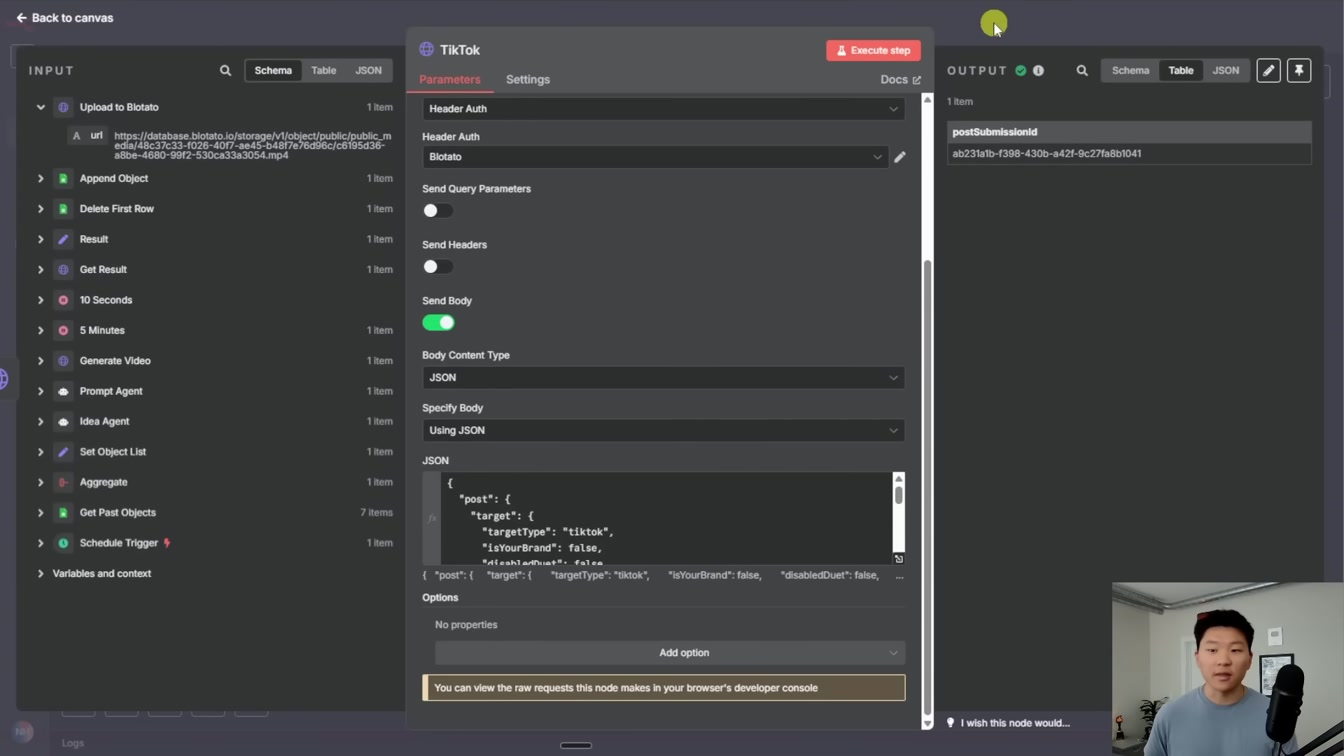Click the Get Past Objects sheets icon
This screenshot has height=756, width=1344.
point(63,513)
